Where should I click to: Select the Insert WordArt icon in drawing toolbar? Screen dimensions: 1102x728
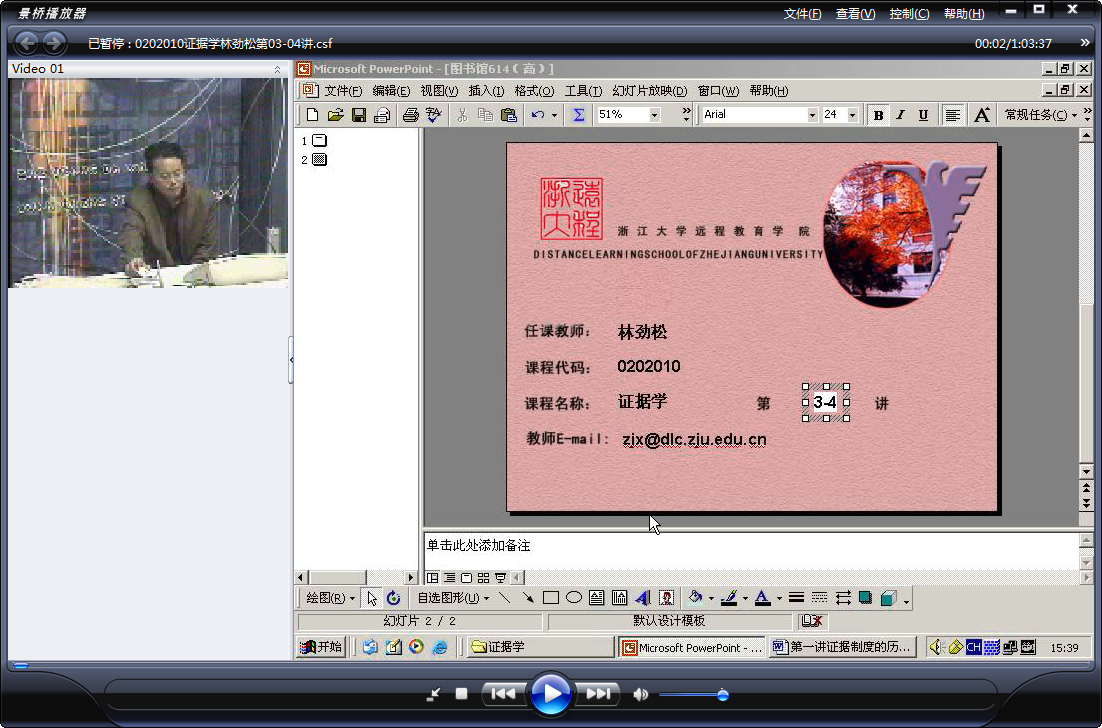point(642,598)
